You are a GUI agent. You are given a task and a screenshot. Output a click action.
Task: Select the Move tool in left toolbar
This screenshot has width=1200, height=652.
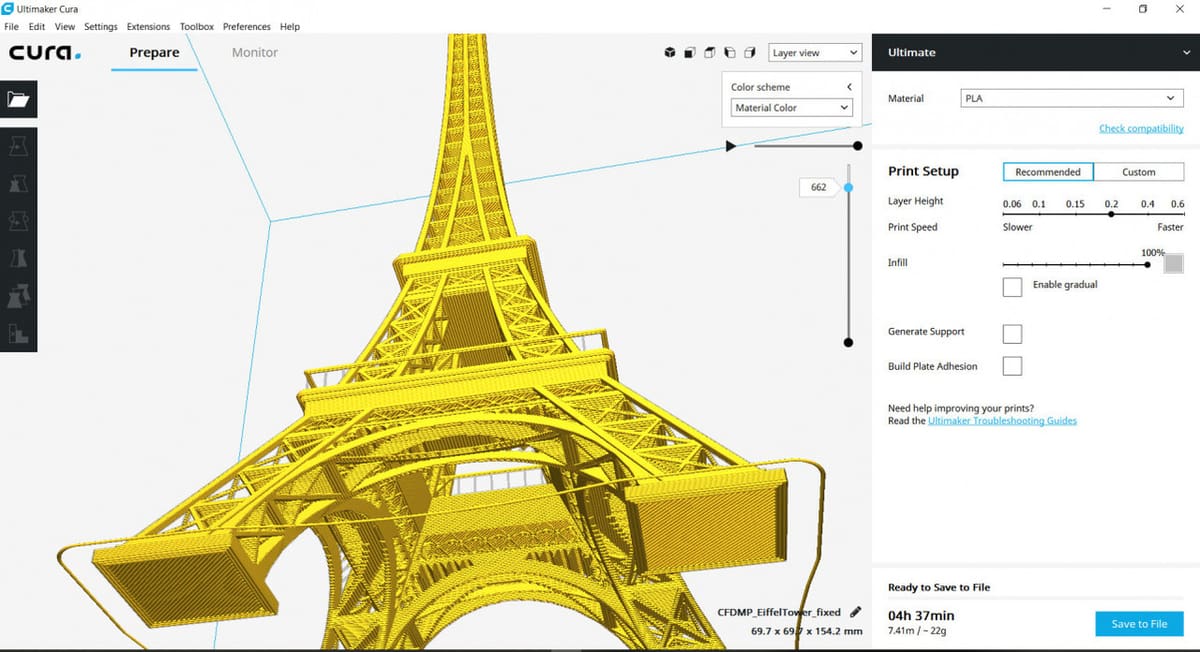(x=19, y=147)
